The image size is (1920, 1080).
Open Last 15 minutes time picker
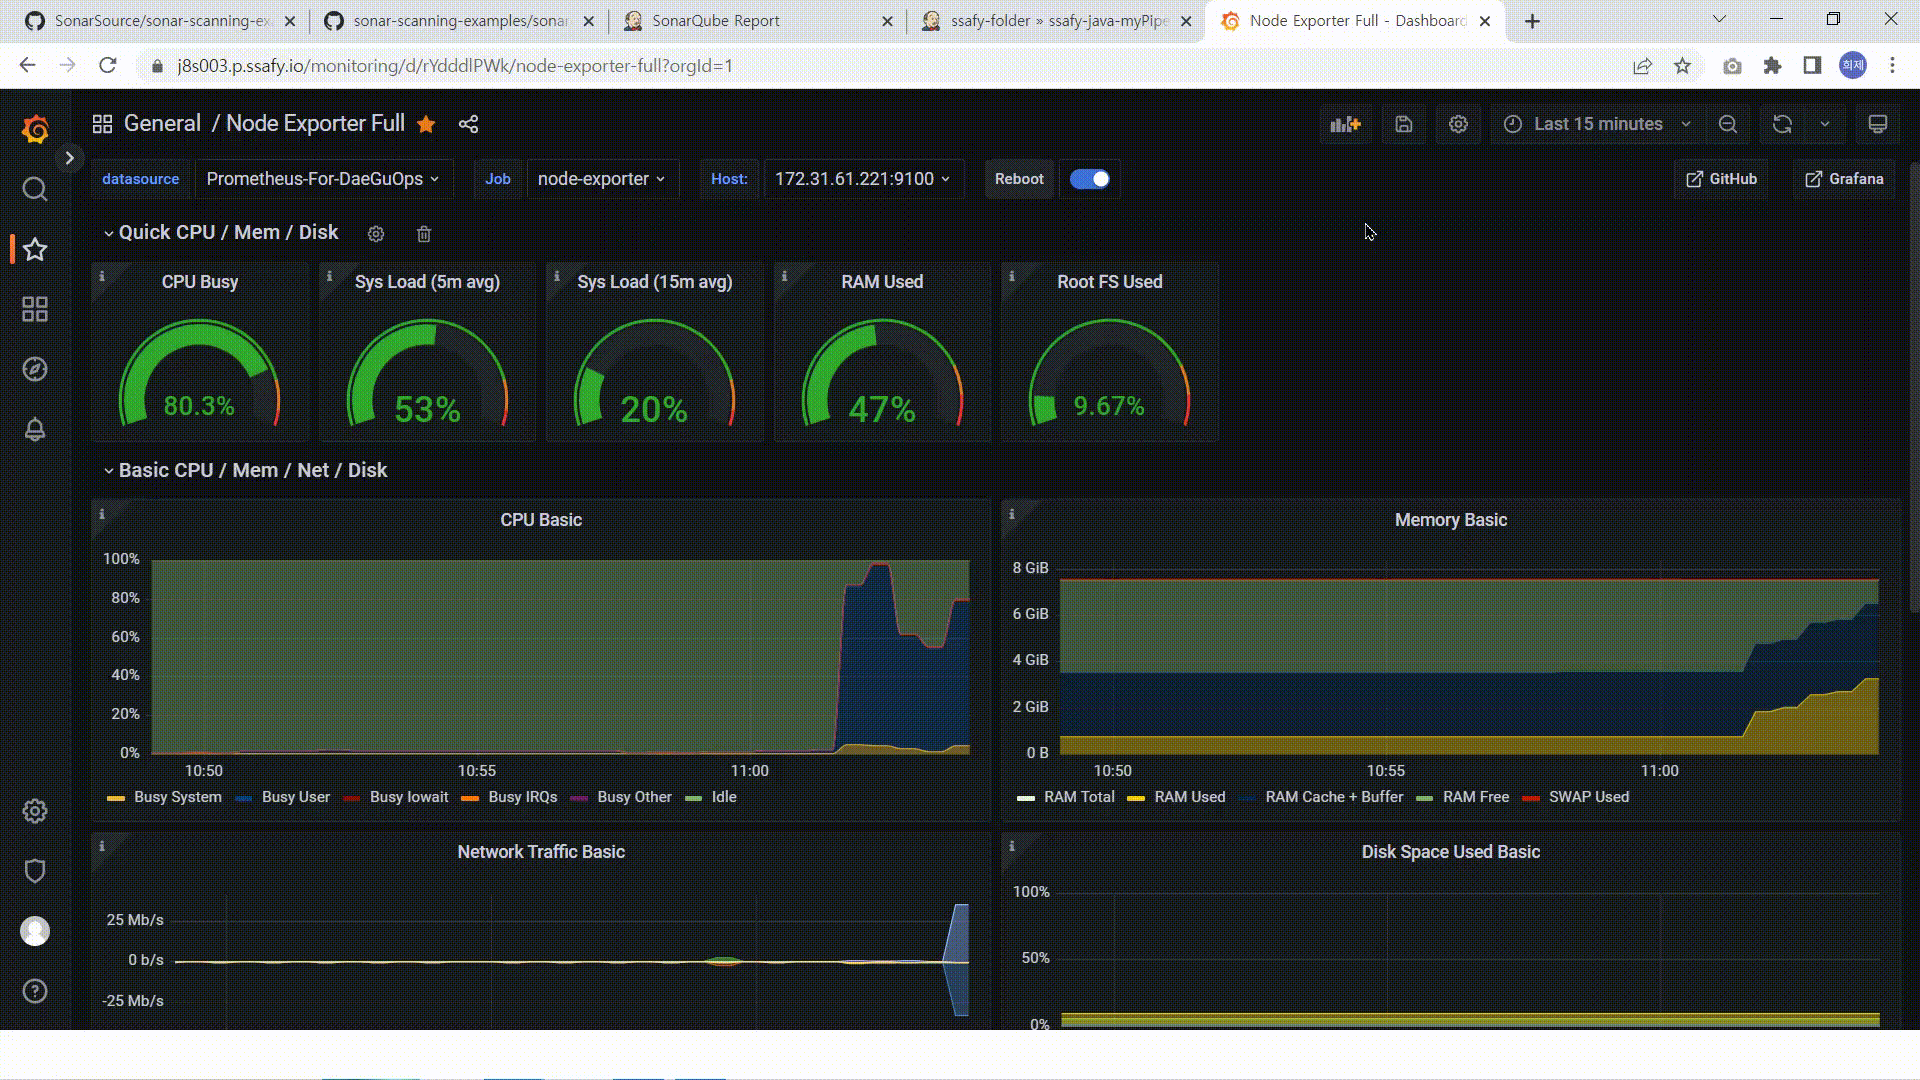1598,124
